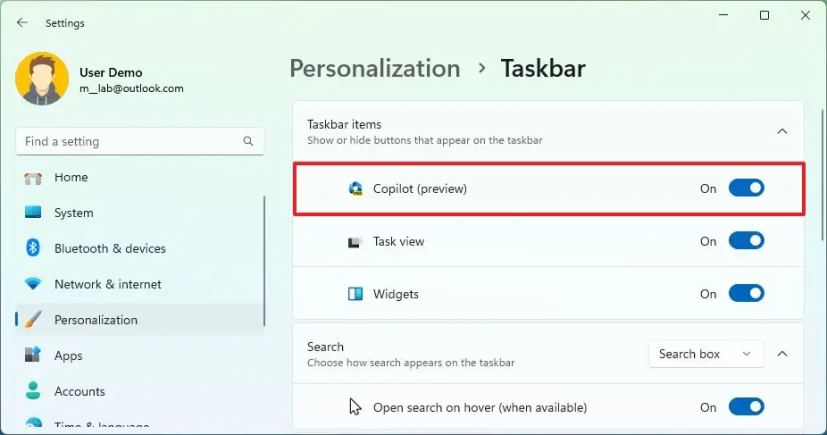Click the Search heading text
This screenshot has width=827, height=435.
[x=325, y=347]
